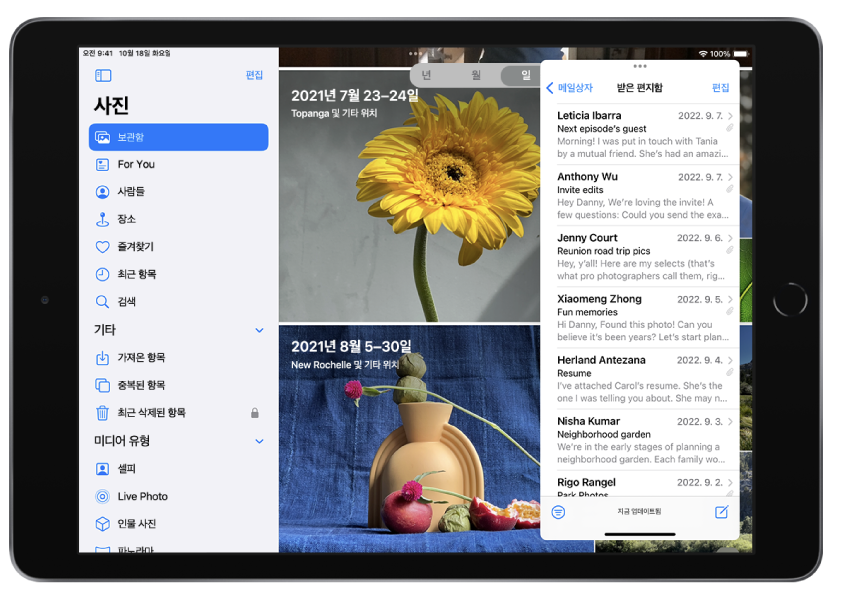Click the 사람들 person icon
This screenshot has width=842, height=602.
coord(103,192)
